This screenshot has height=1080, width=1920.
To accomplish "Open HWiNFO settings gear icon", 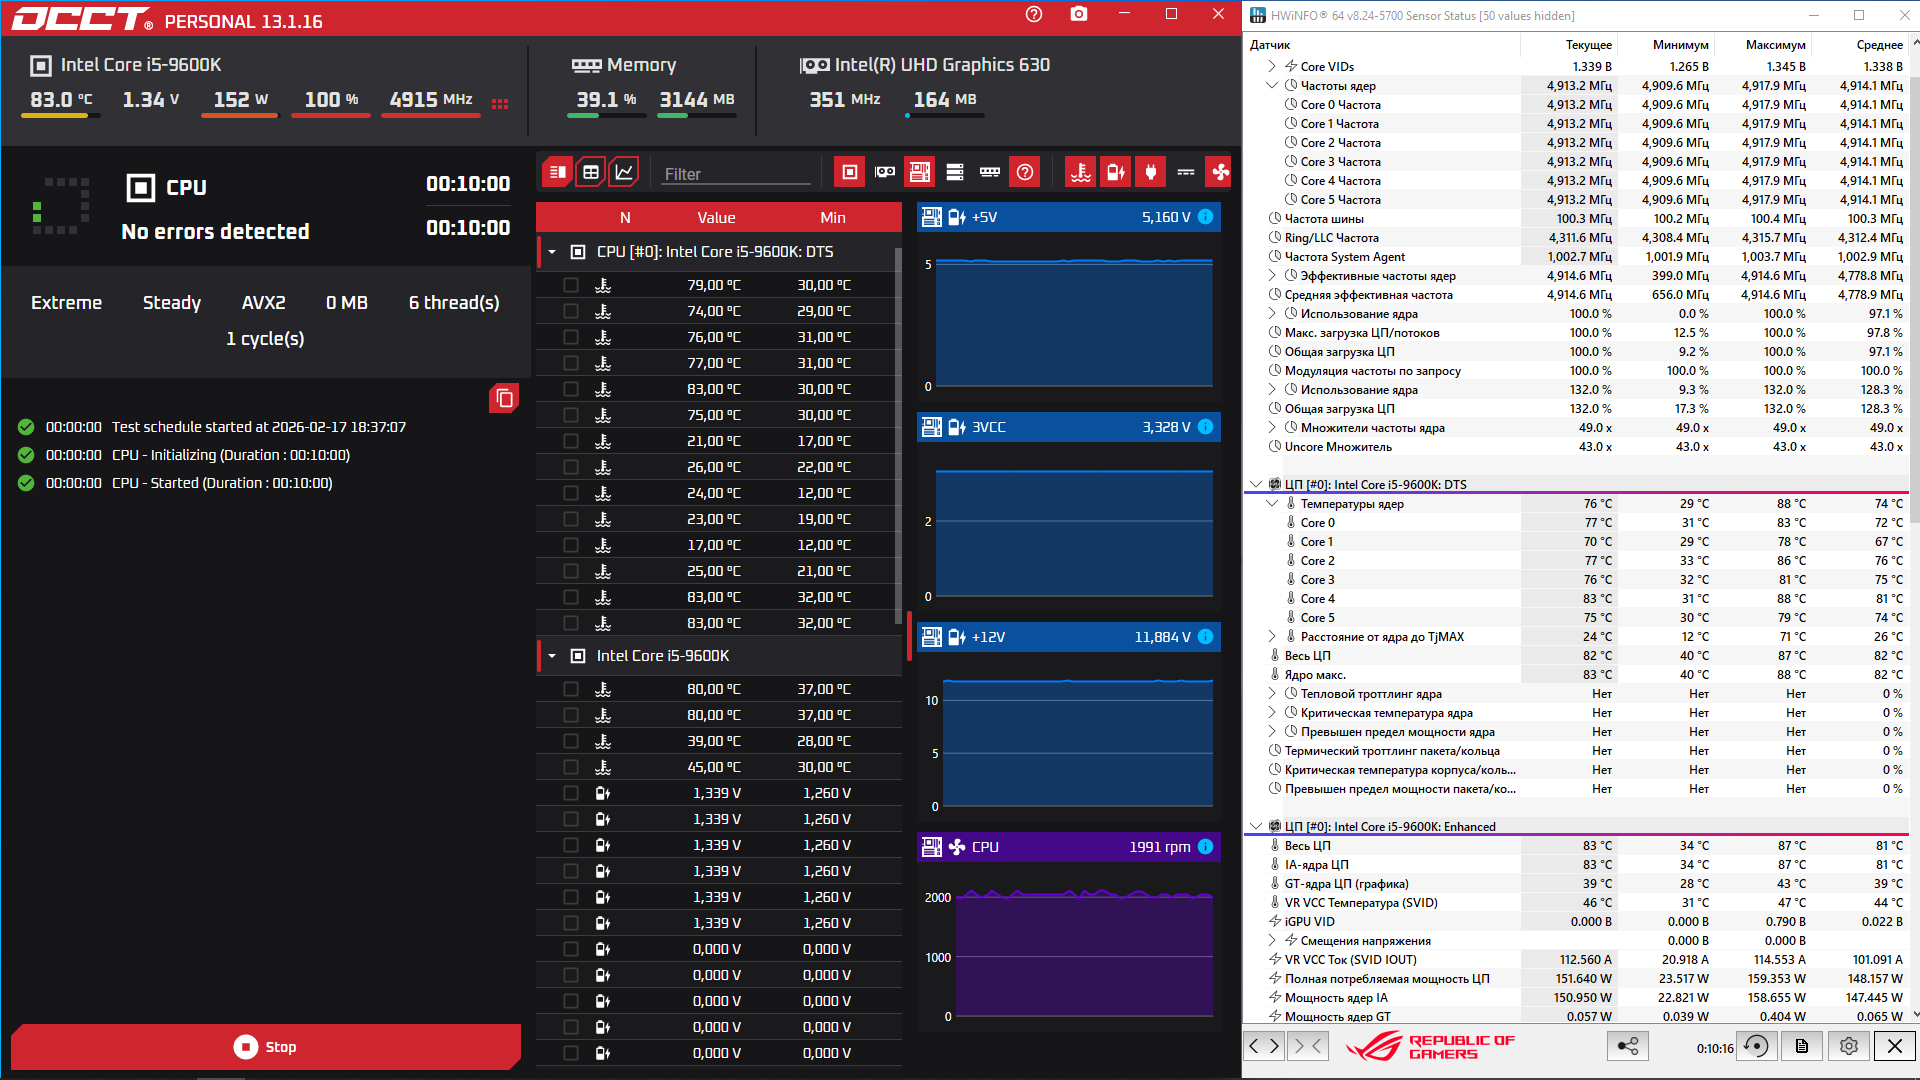I will coord(1848,1046).
